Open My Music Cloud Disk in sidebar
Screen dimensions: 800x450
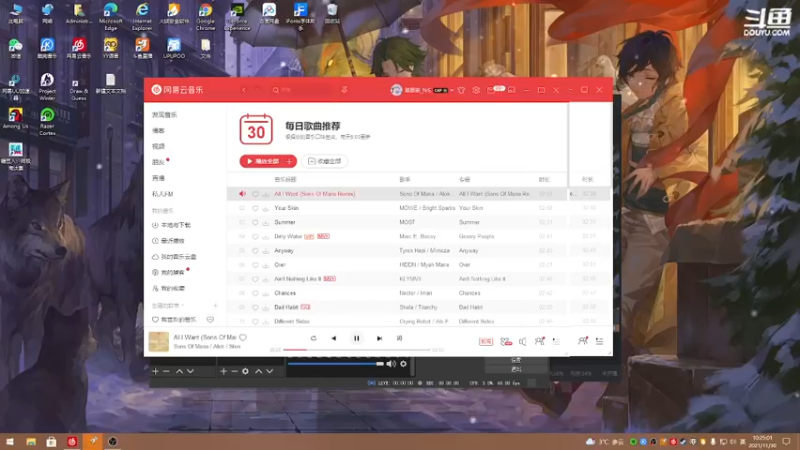174,257
